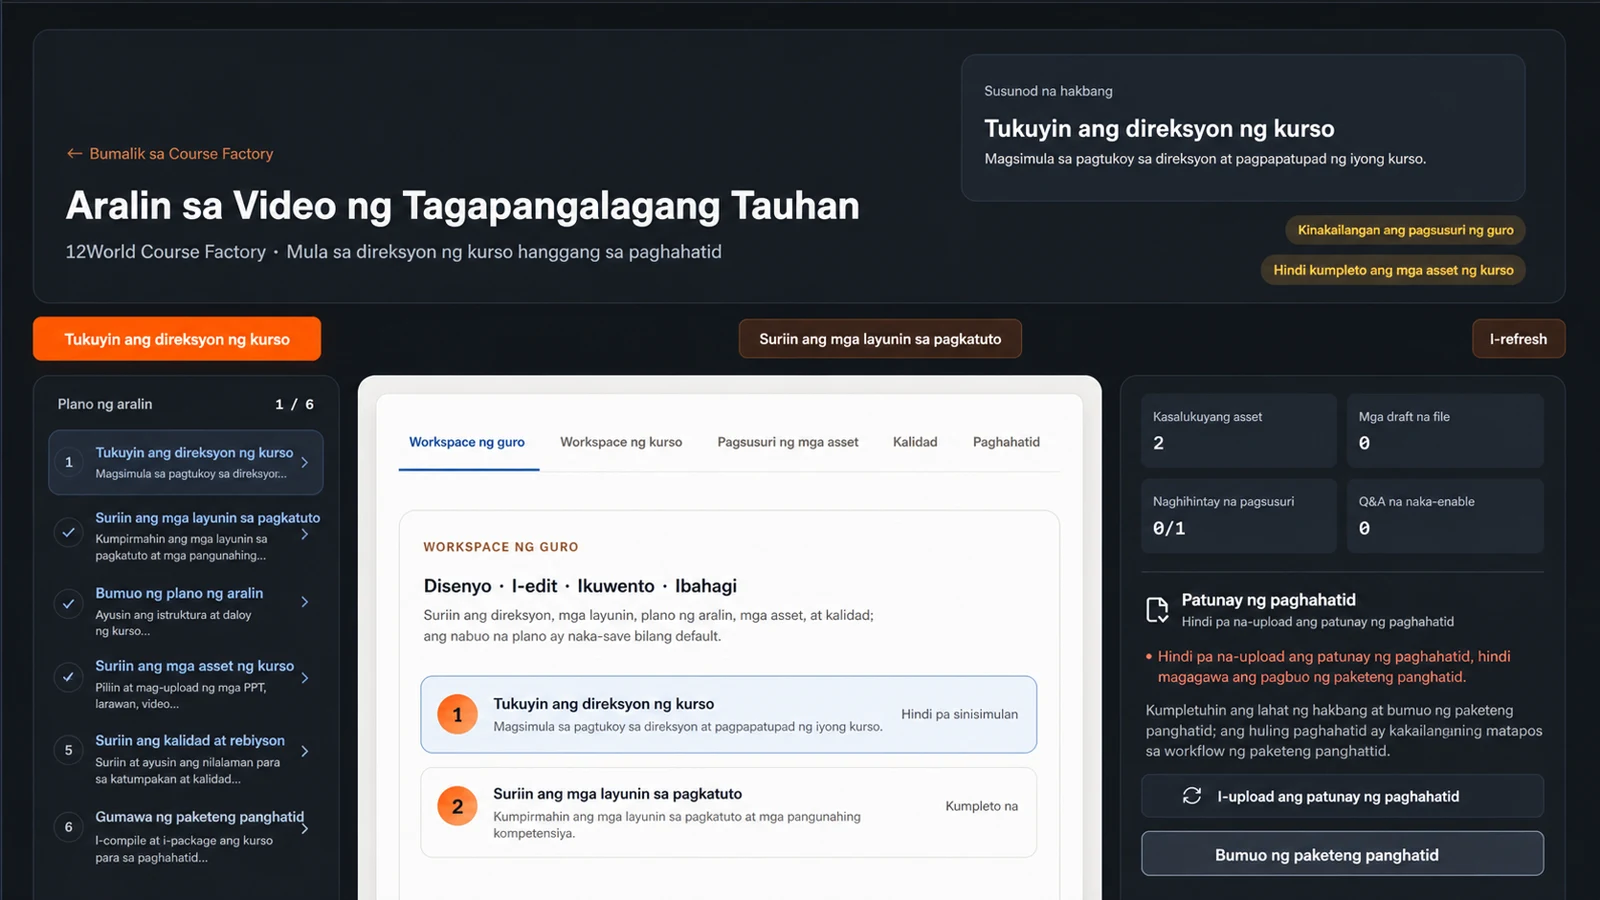The image size is (1600, 900).
Task: Click Kinakailangan ang pagsusuri ng guro badge
Action: pos(1405,230)
